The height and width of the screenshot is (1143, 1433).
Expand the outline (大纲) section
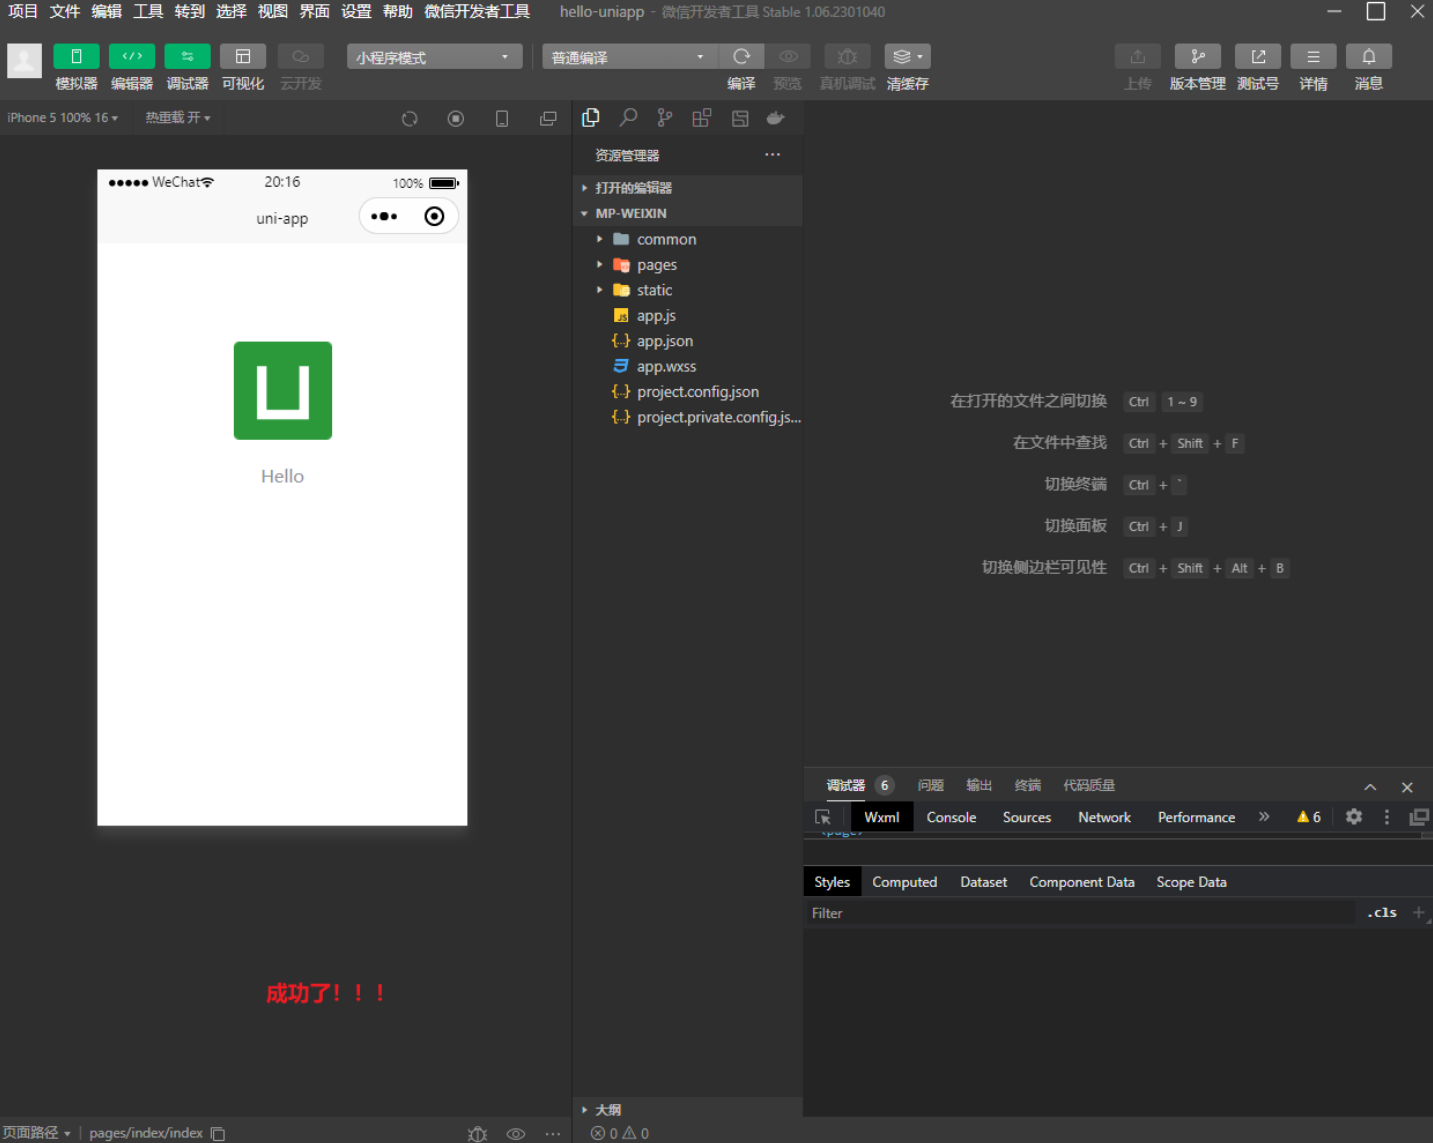pyautogui.click(x=688, y=1109)
